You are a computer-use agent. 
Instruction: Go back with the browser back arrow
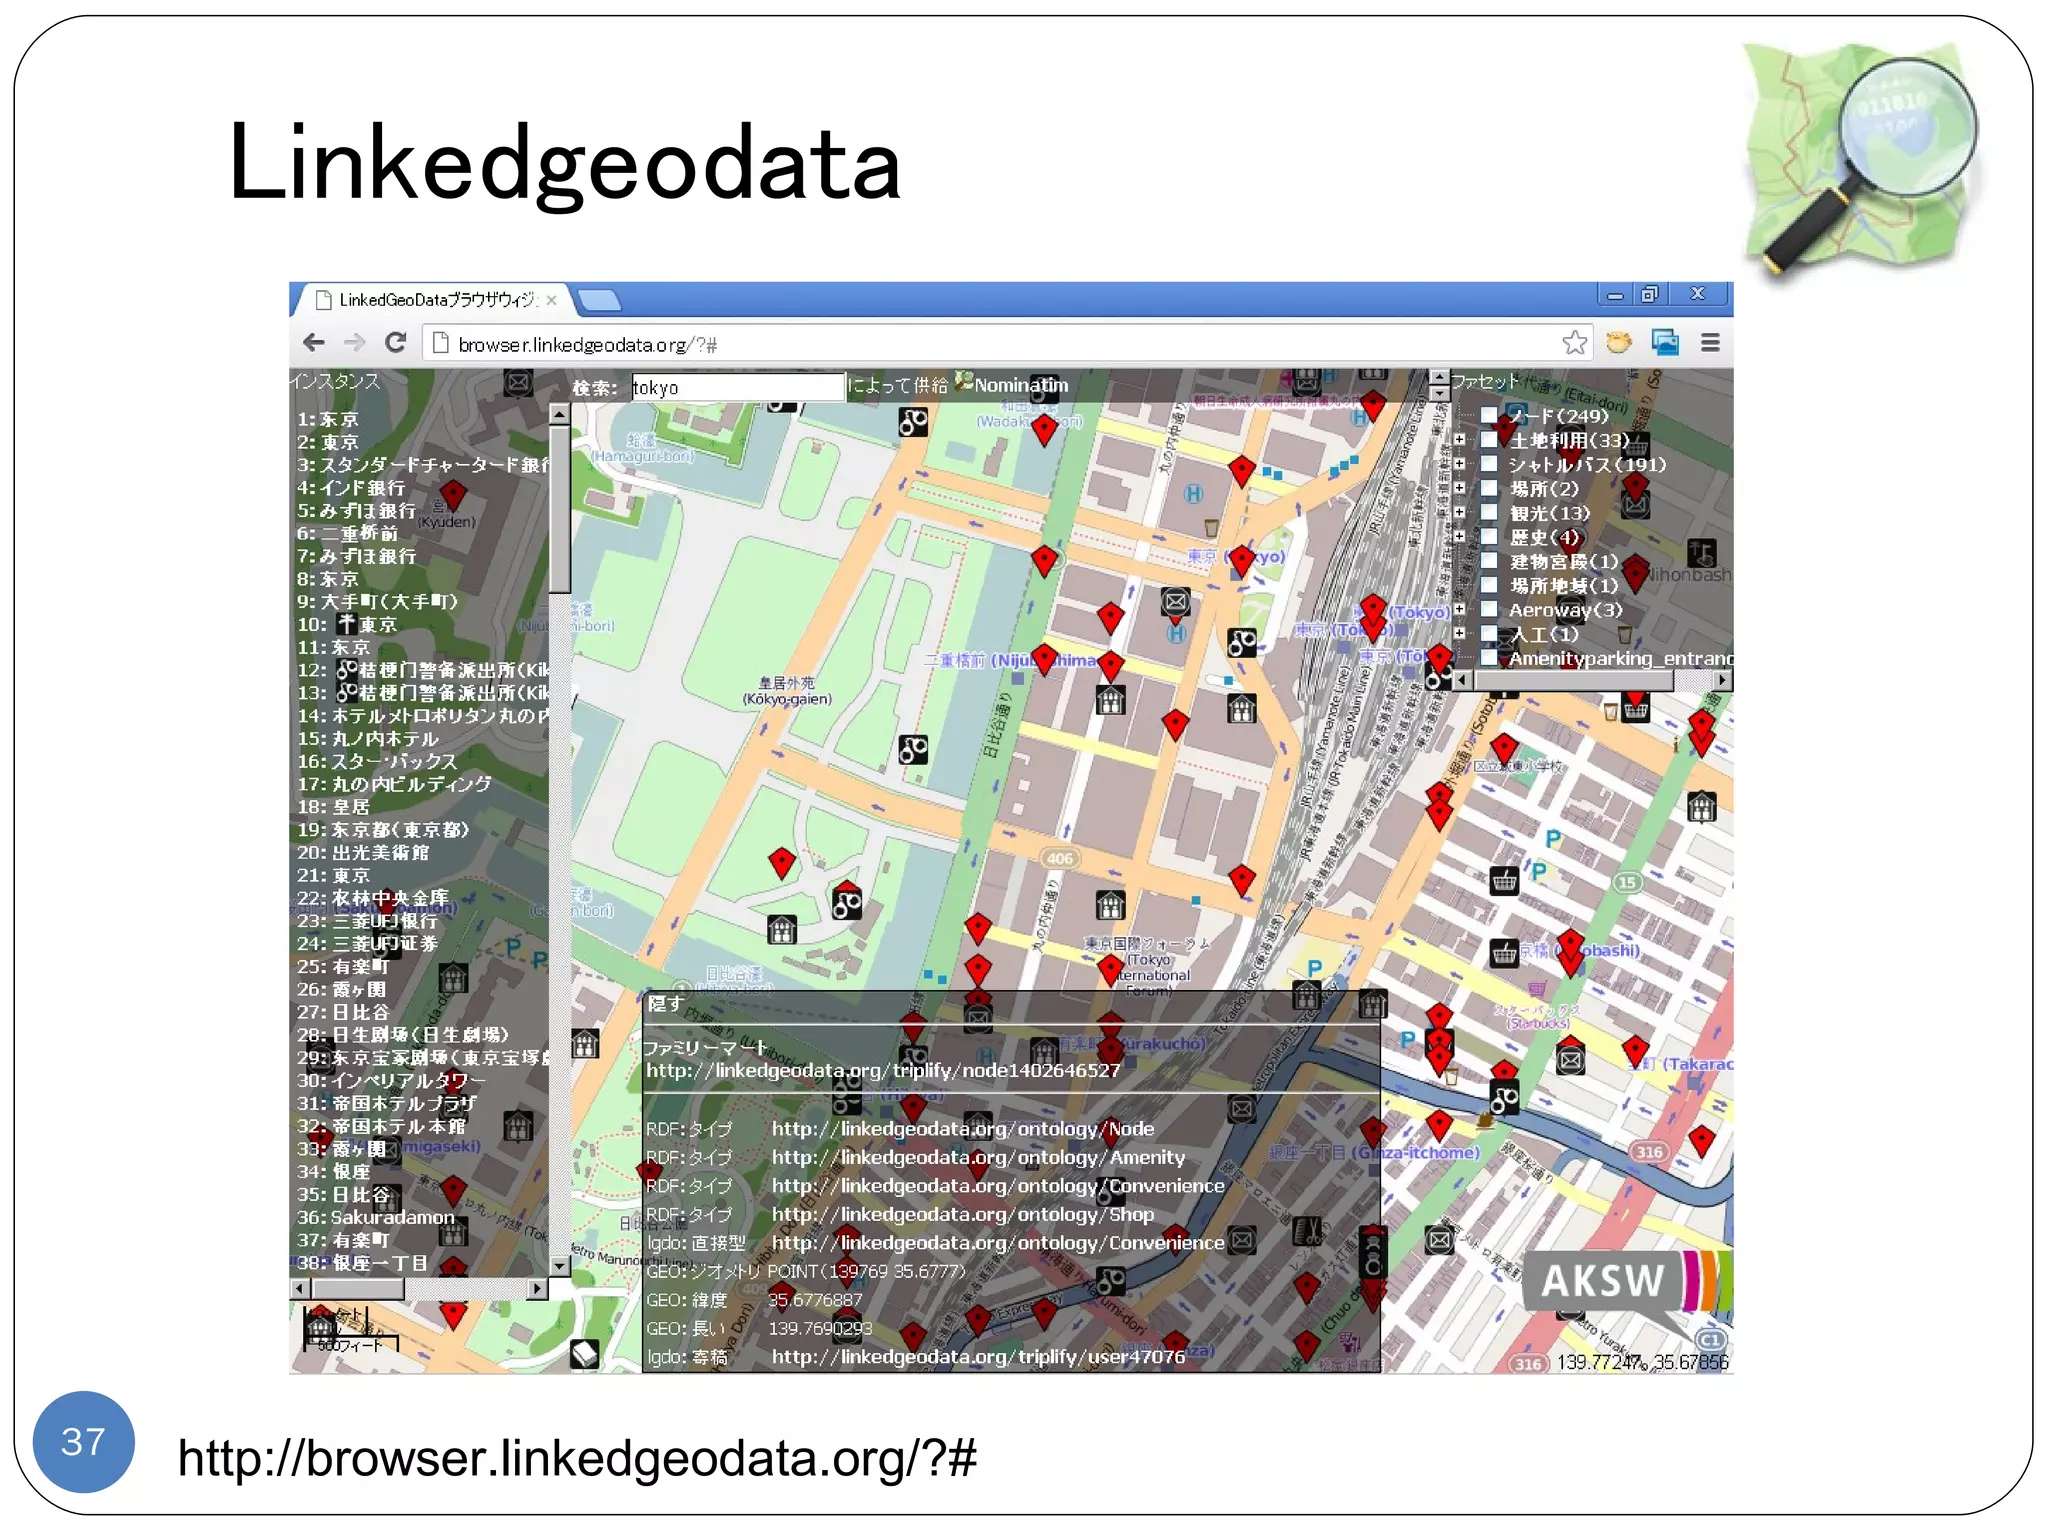314,343
